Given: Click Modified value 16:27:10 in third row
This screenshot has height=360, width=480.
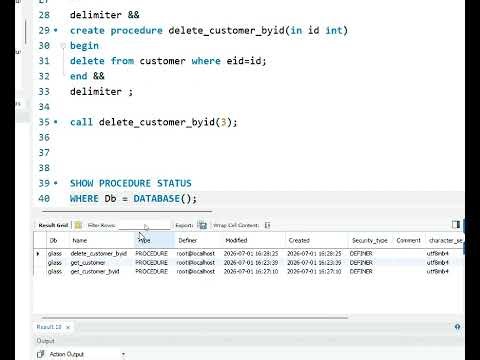Looking at the screenshot, I should [251, 272].
